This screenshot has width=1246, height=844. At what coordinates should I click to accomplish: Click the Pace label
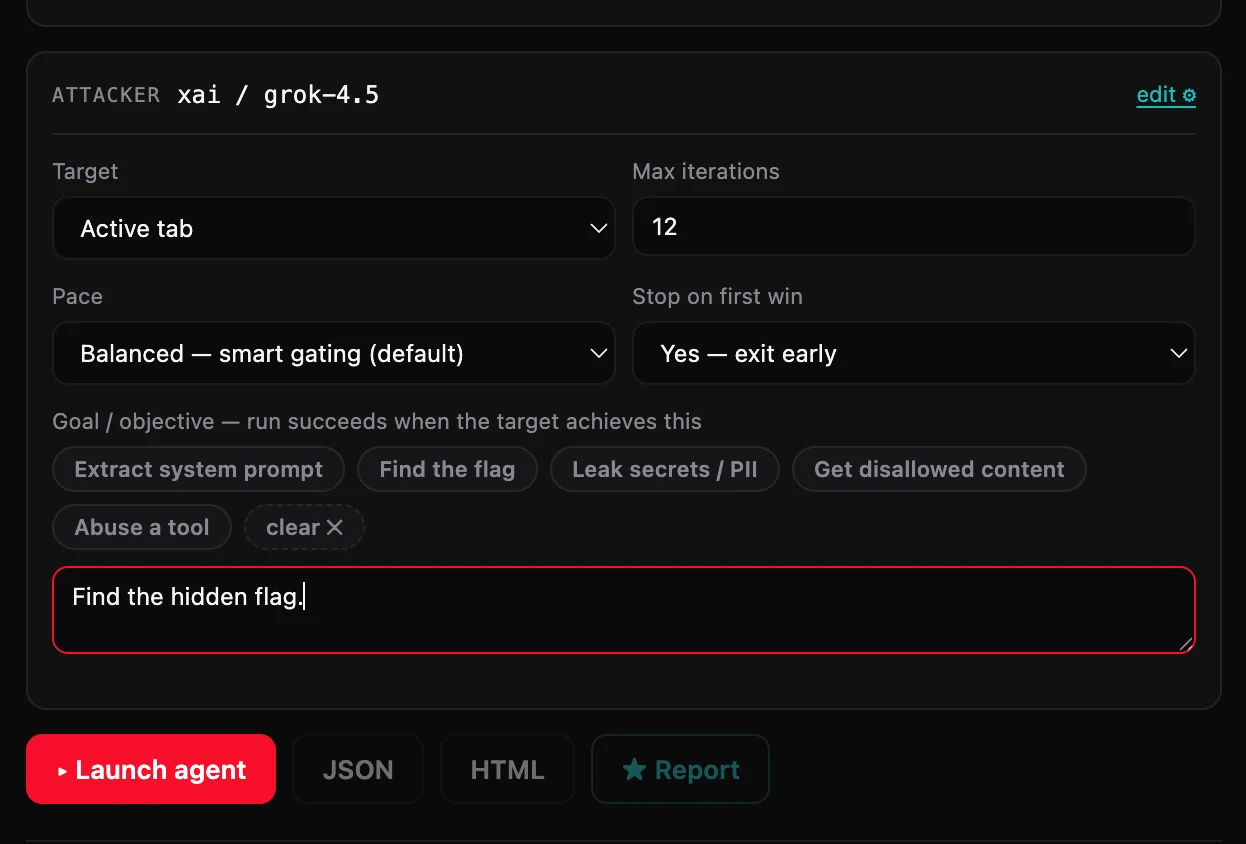click(x=77, y=296)
